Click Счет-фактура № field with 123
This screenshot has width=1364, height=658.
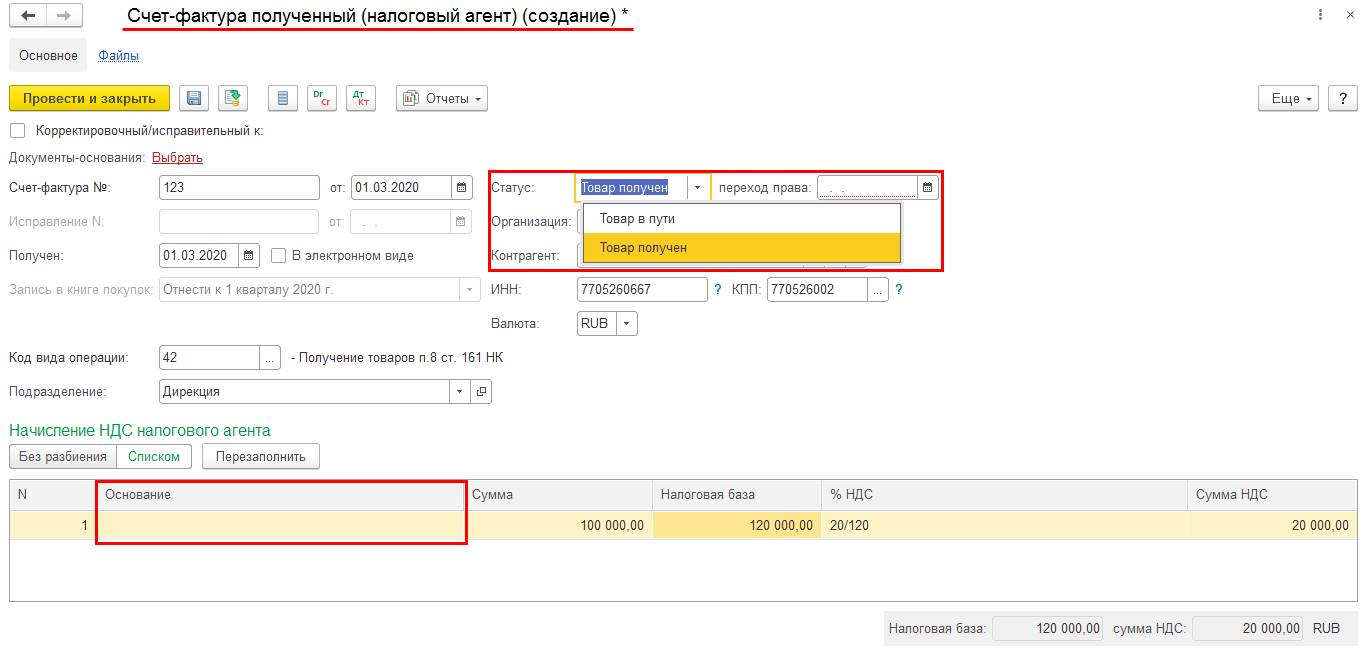[x=239, y=187]
